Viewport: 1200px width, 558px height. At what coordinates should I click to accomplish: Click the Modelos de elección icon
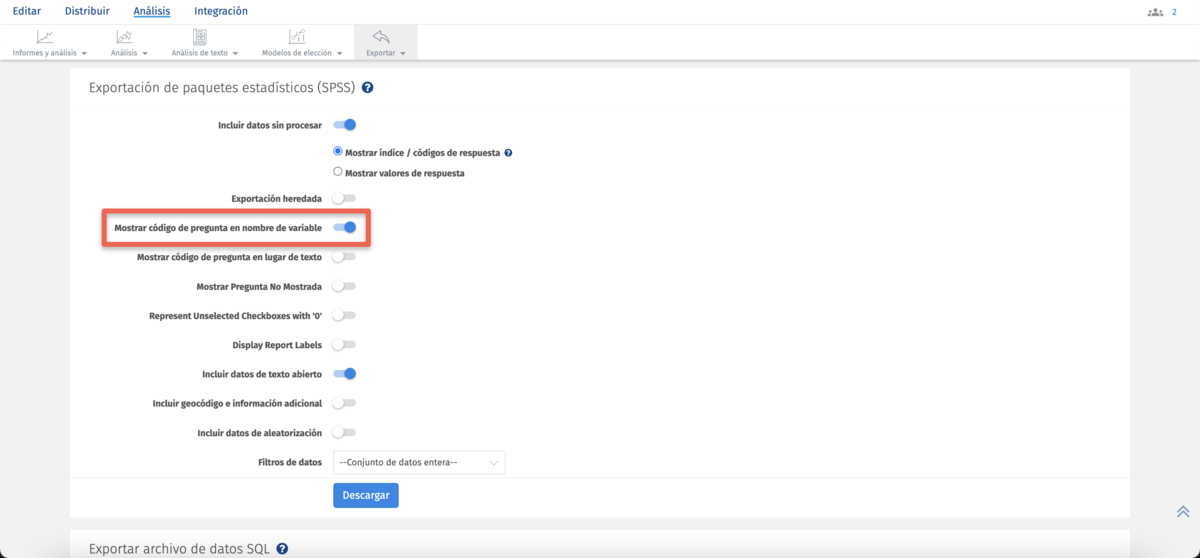(297, 37)
